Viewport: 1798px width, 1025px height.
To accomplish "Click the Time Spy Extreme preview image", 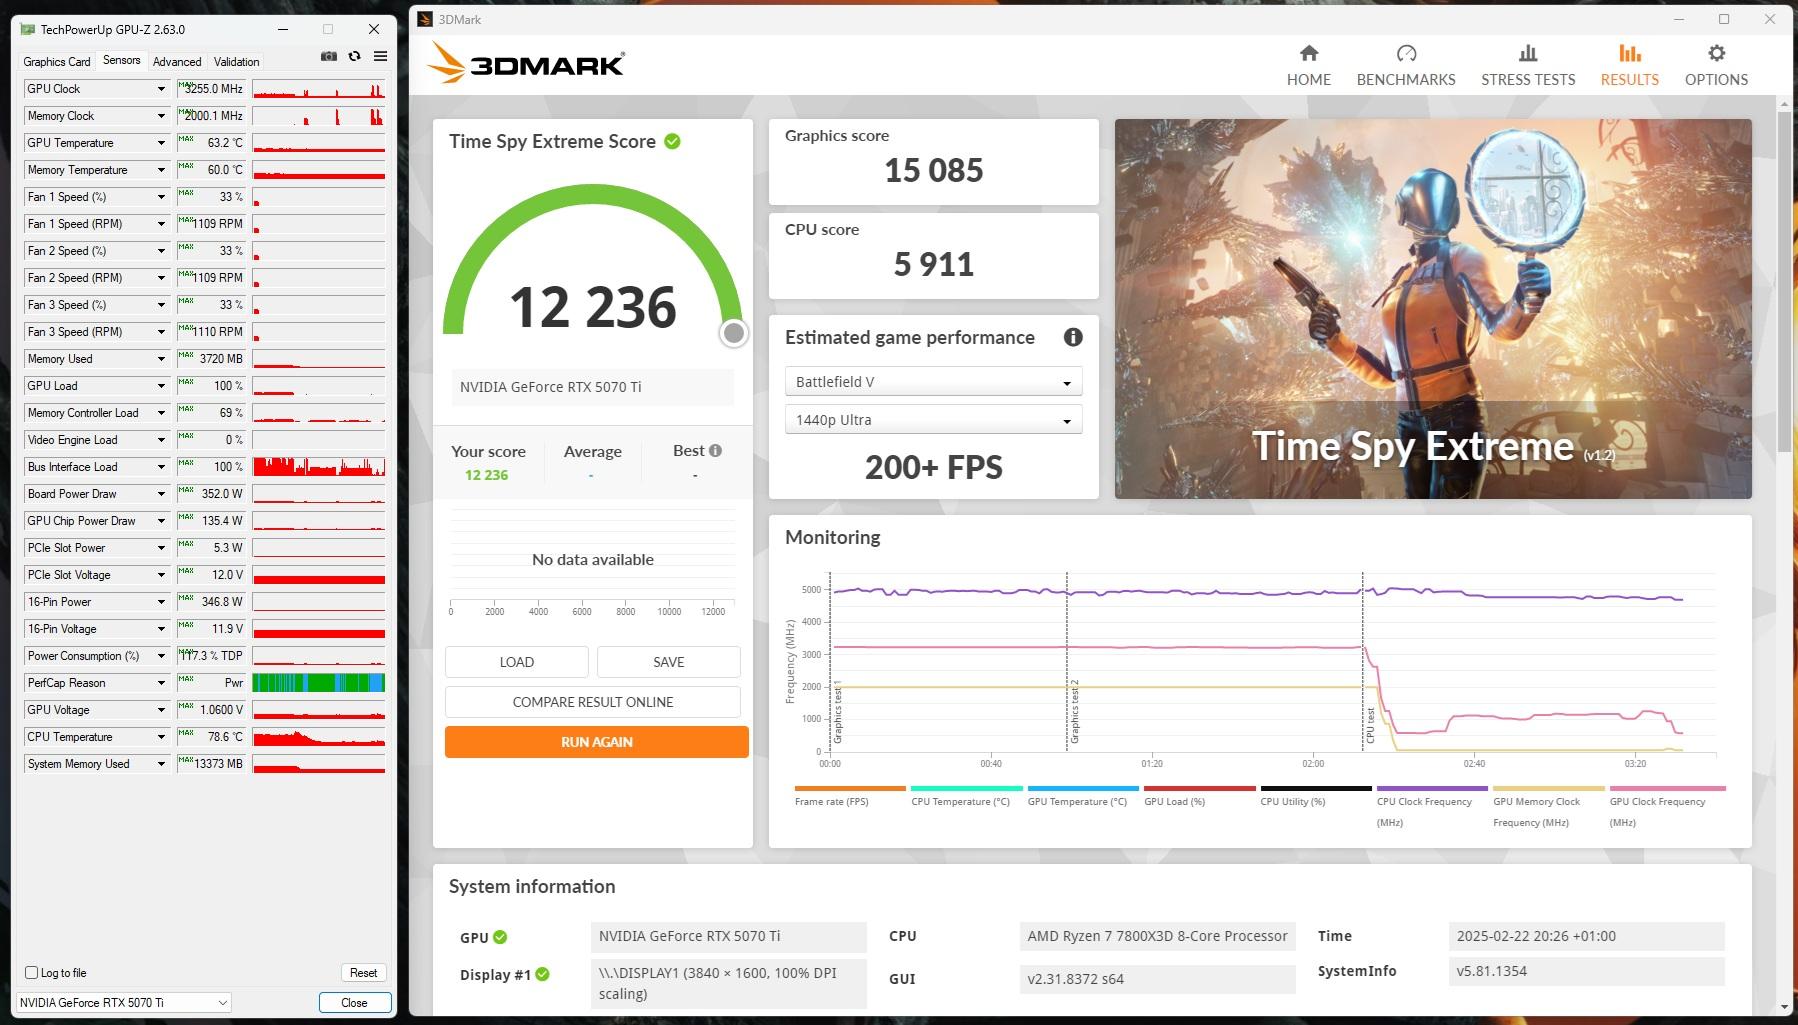I will coord(1433,309).
